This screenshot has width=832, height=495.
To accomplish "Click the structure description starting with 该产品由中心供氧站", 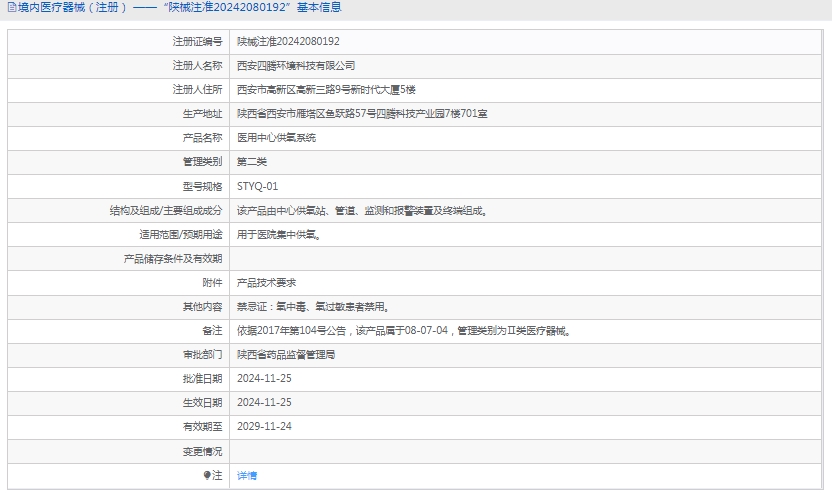I will point(362,211).
